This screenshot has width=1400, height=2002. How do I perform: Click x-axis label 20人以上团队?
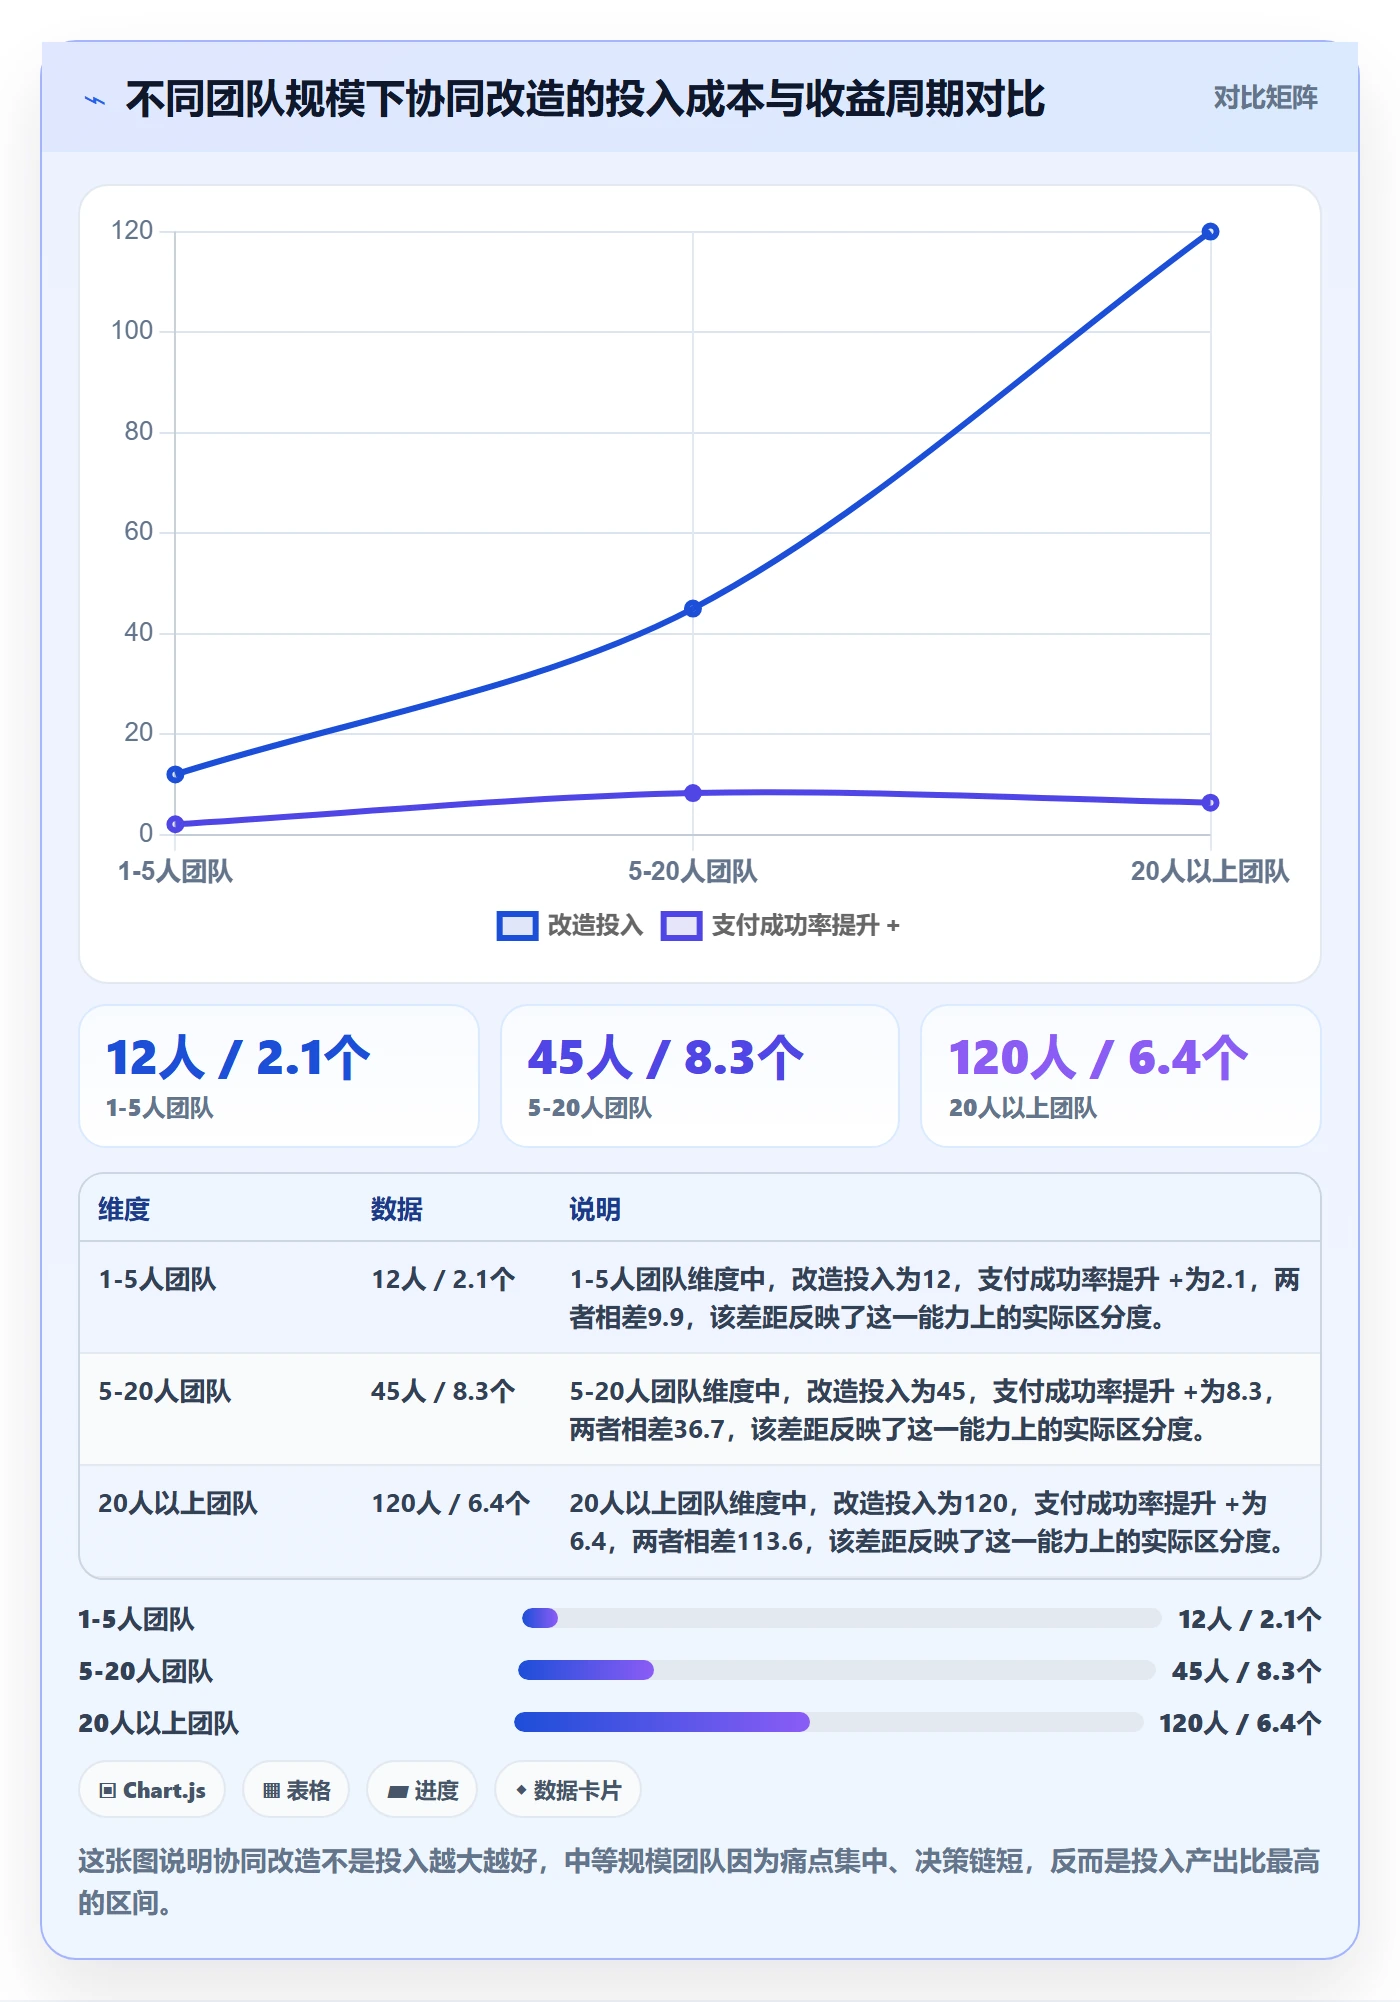coord(1210,871)
